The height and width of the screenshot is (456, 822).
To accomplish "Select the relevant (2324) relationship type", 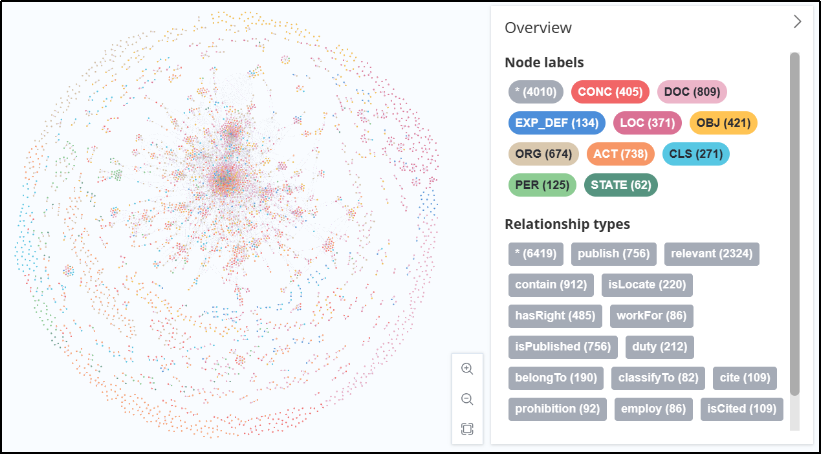I will tap(711, 254).
